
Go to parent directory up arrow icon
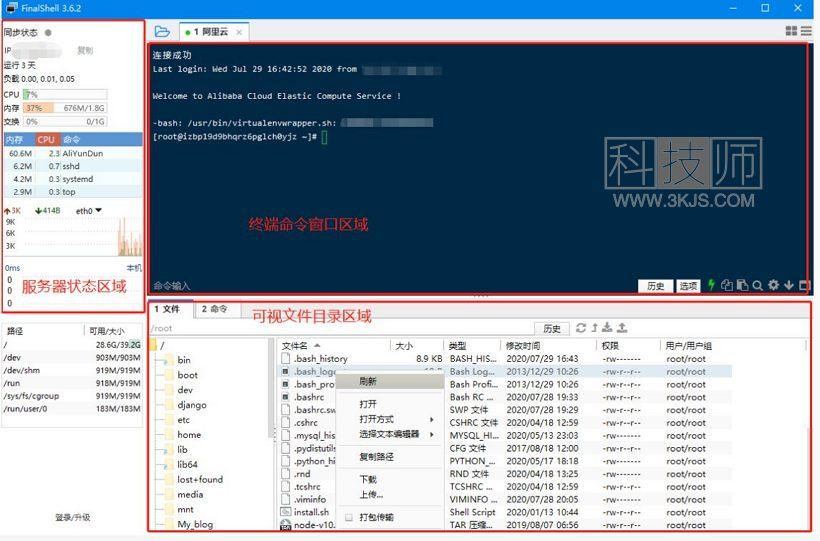pos(594,328)
